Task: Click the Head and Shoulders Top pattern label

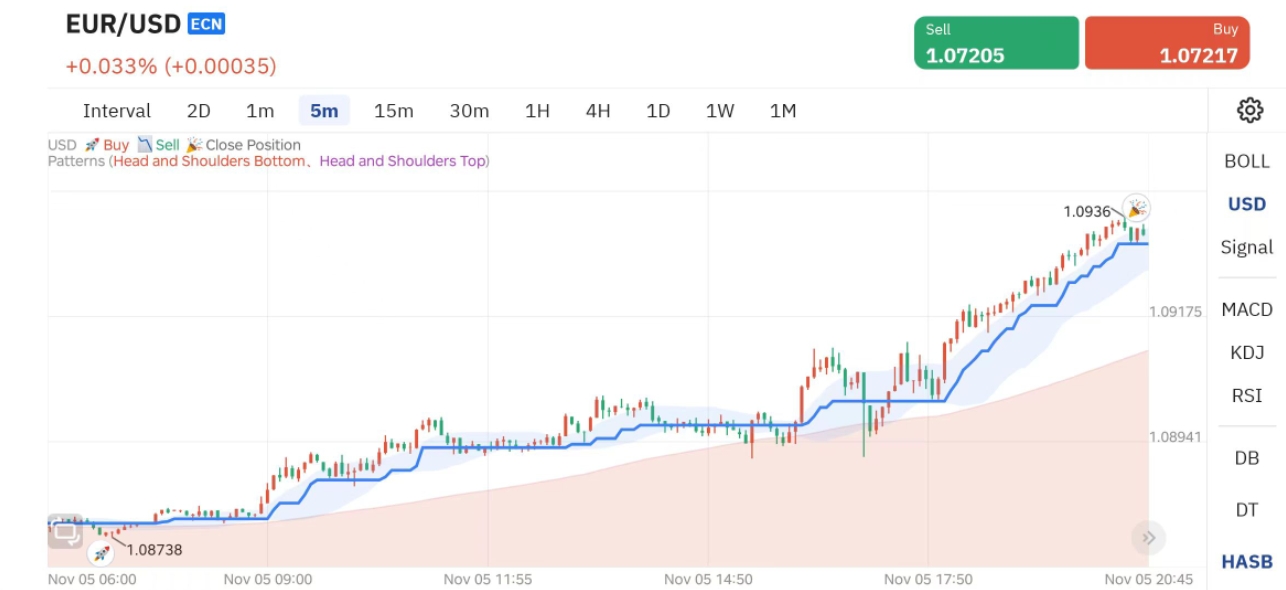Action: [402, 161]
